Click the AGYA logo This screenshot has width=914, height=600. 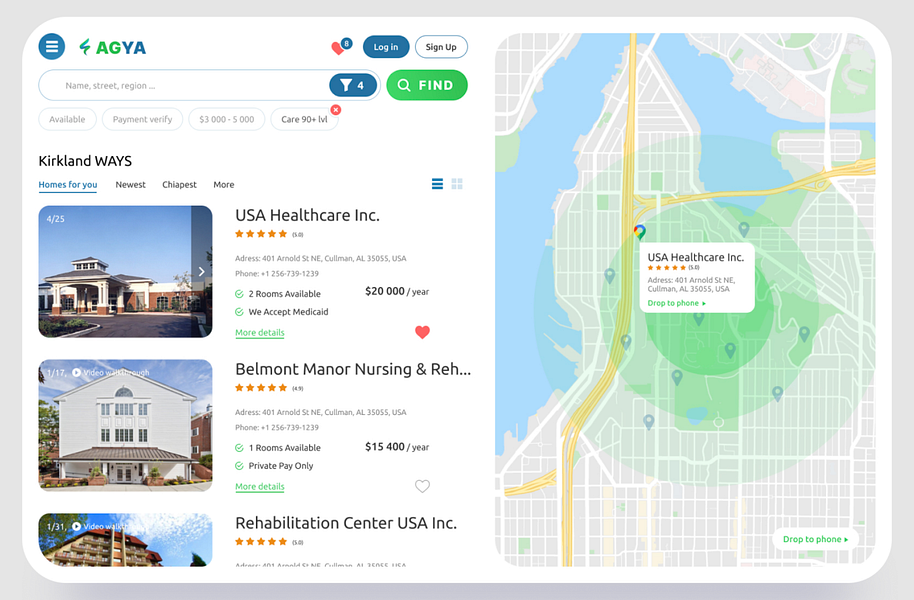(x=113, y=47)
